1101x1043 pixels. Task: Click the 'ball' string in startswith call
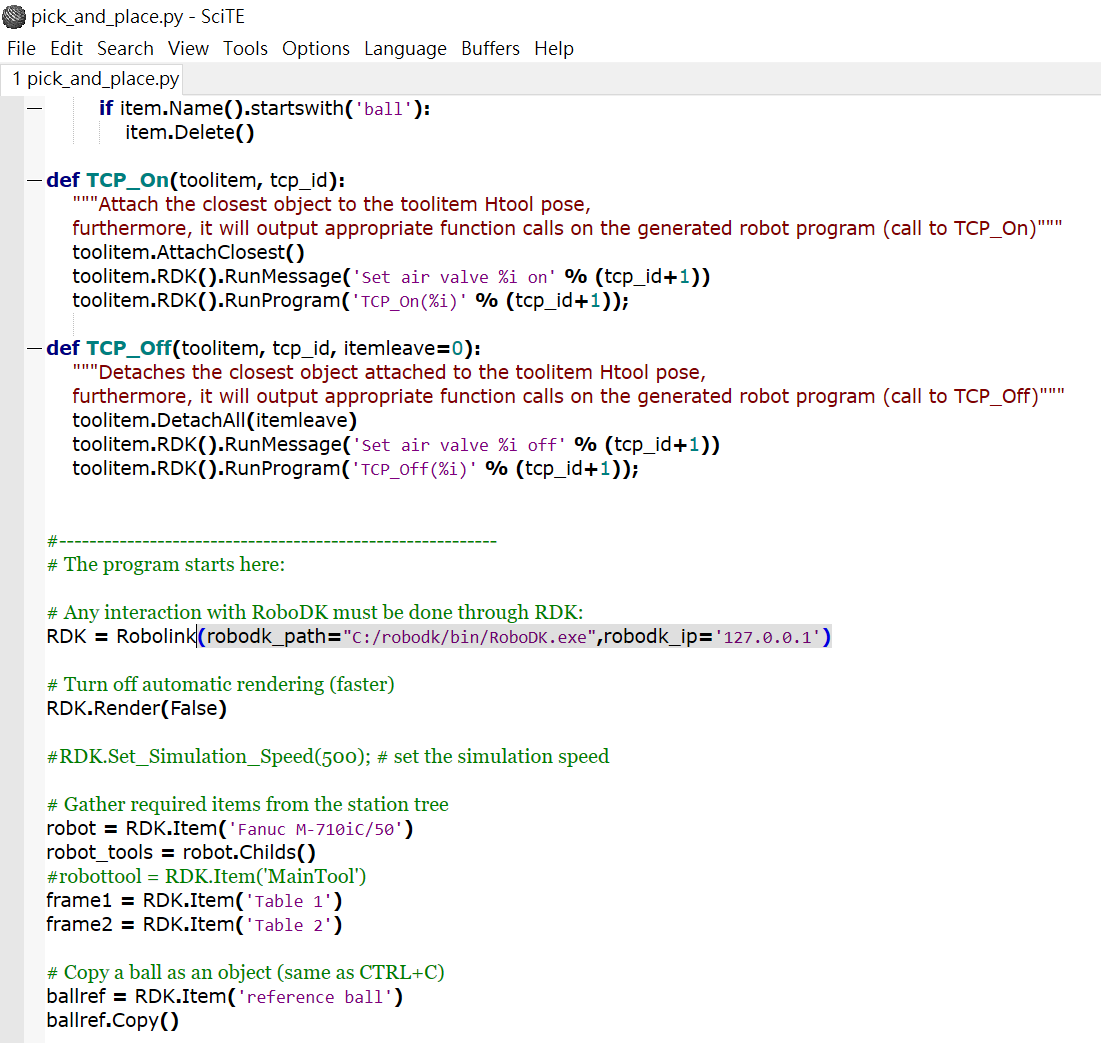pyautogui.click(x=383, y=109)
